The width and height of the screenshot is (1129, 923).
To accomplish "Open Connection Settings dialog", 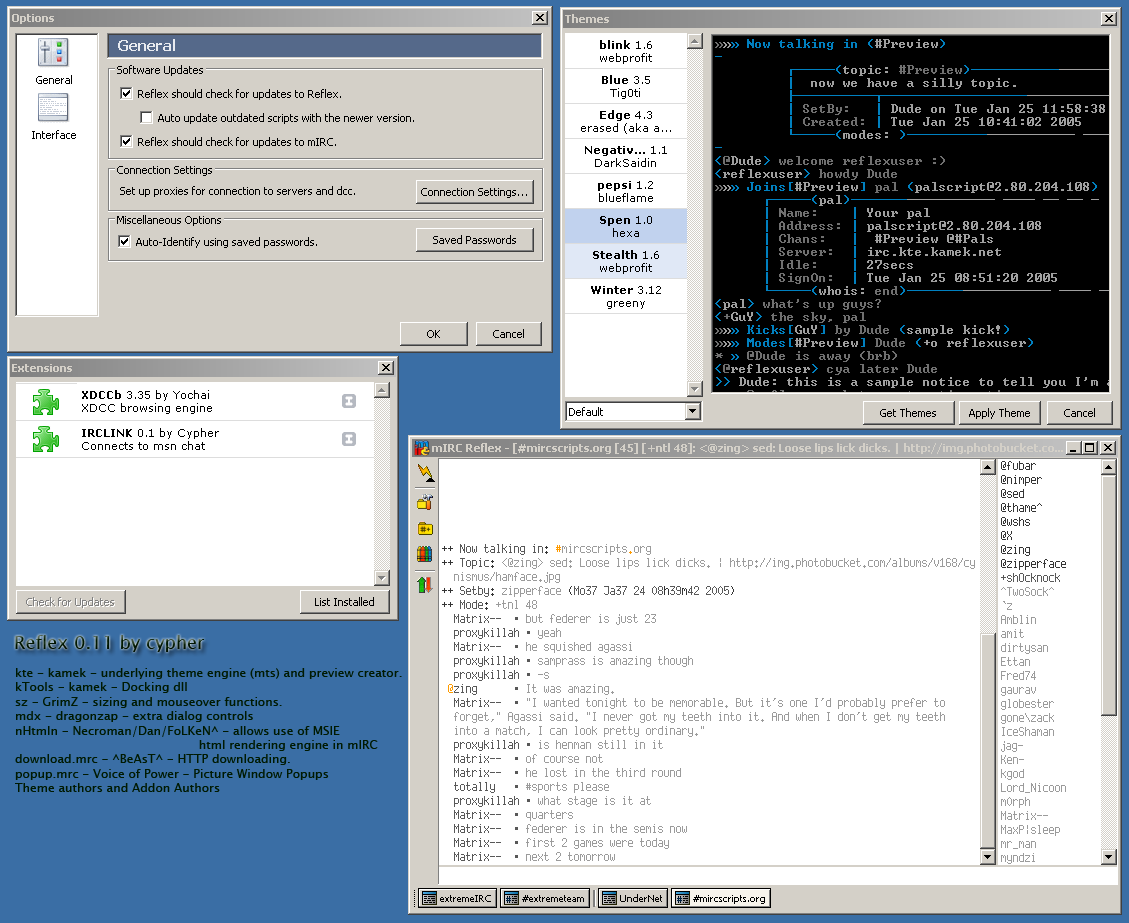I will point(474,192).
